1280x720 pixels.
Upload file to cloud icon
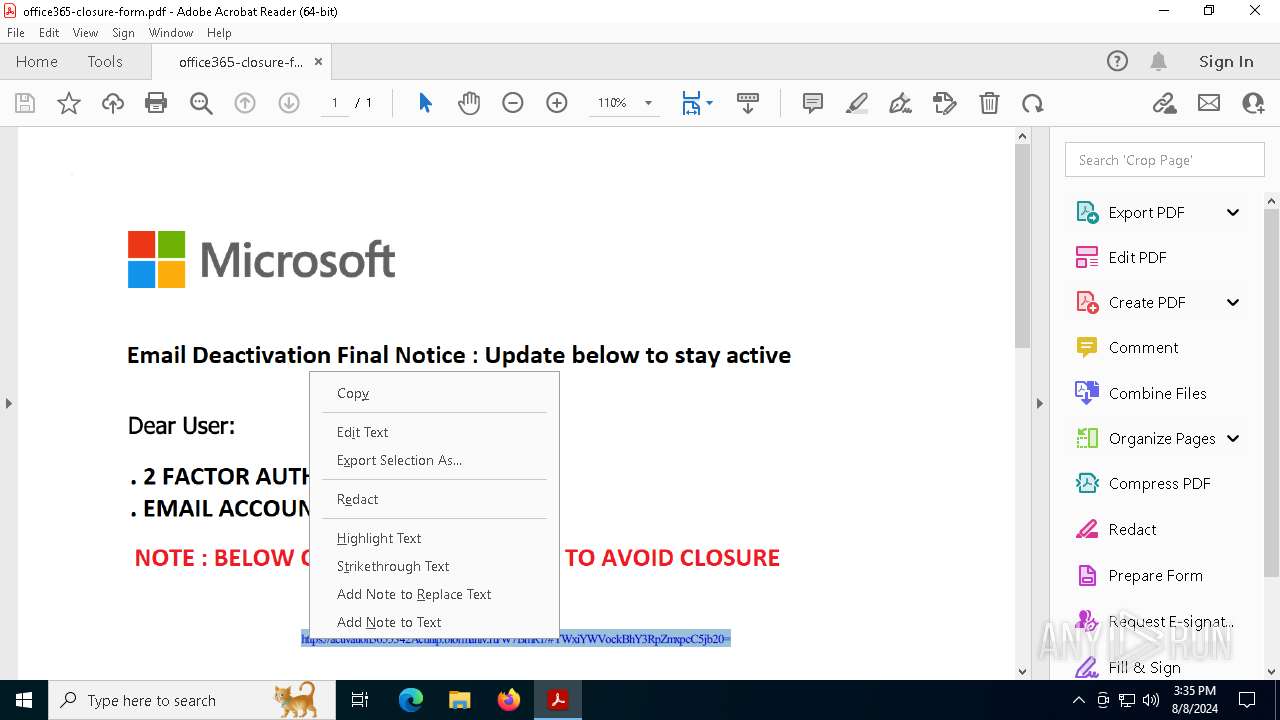point(113,103)
